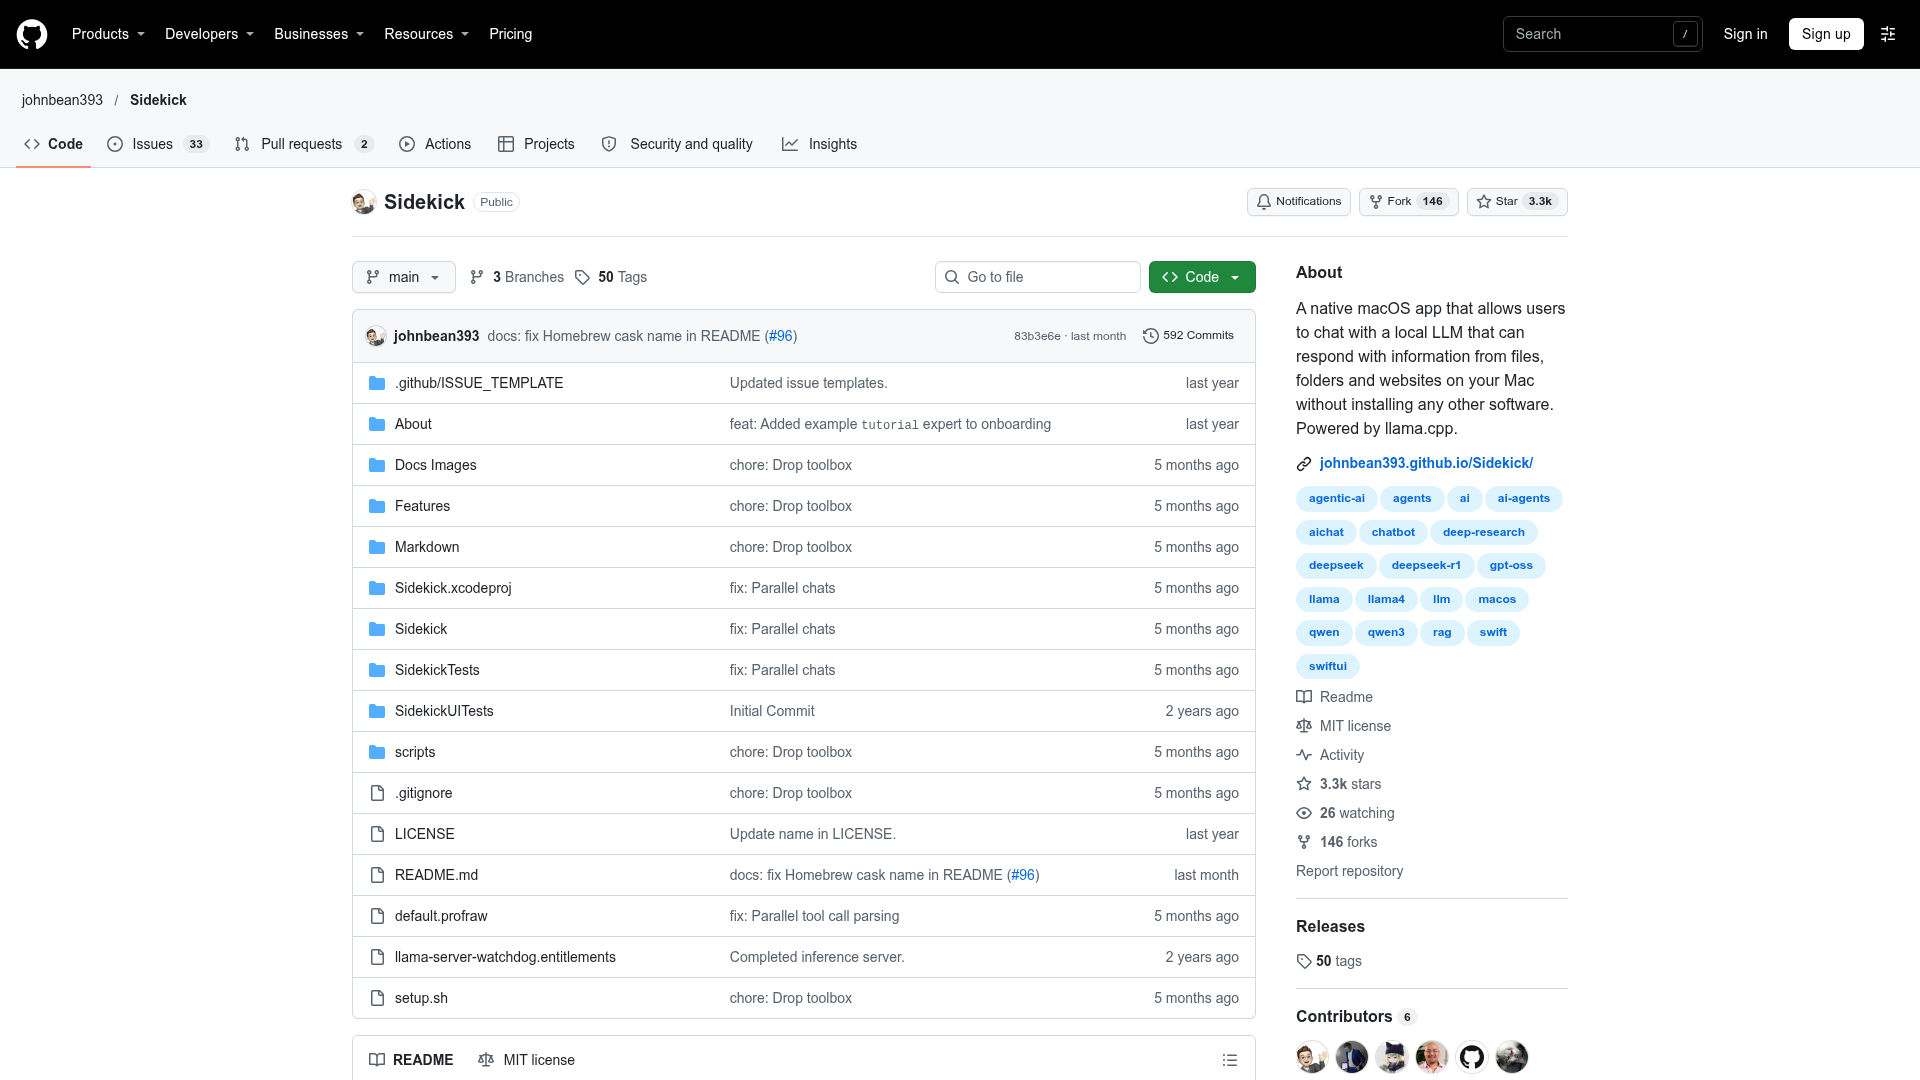Expand the Businesses menu

(319, 34)
